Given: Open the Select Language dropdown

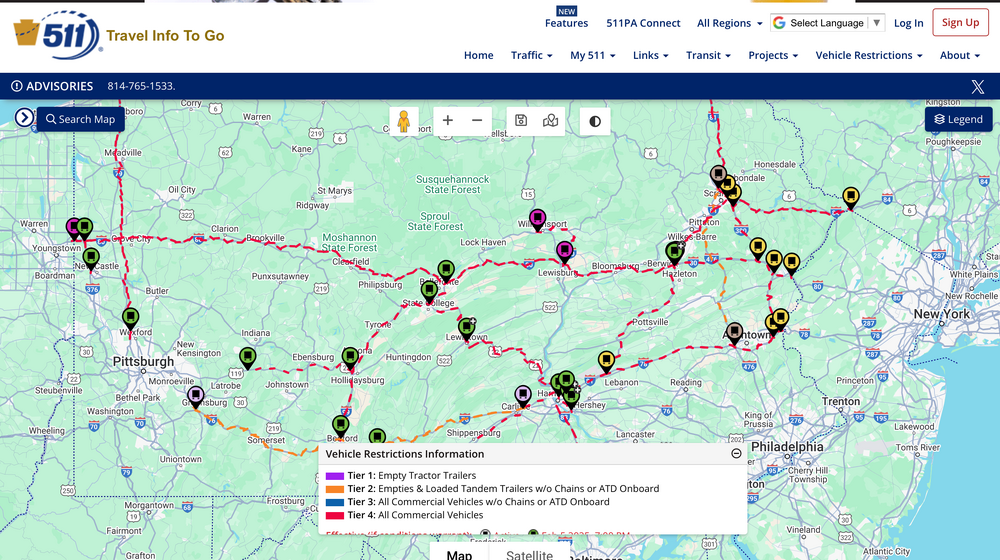Looking at the screenshot, I should tap(827, 23).
